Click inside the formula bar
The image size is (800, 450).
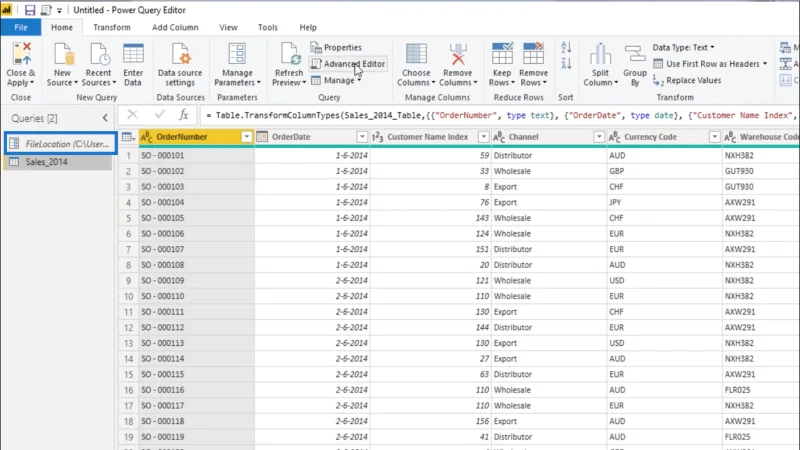click(x=500, y=115)
